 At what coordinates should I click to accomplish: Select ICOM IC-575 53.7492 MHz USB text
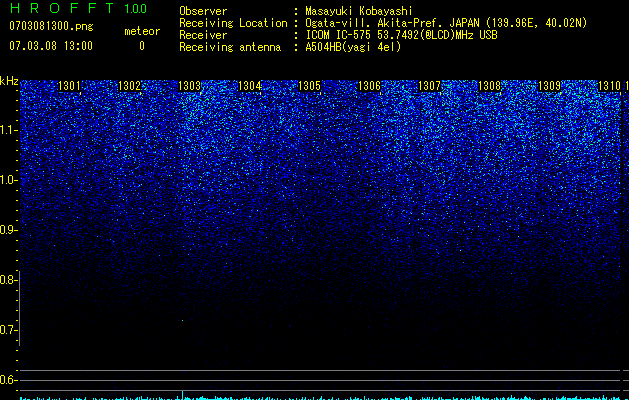(x=401, y=35)
